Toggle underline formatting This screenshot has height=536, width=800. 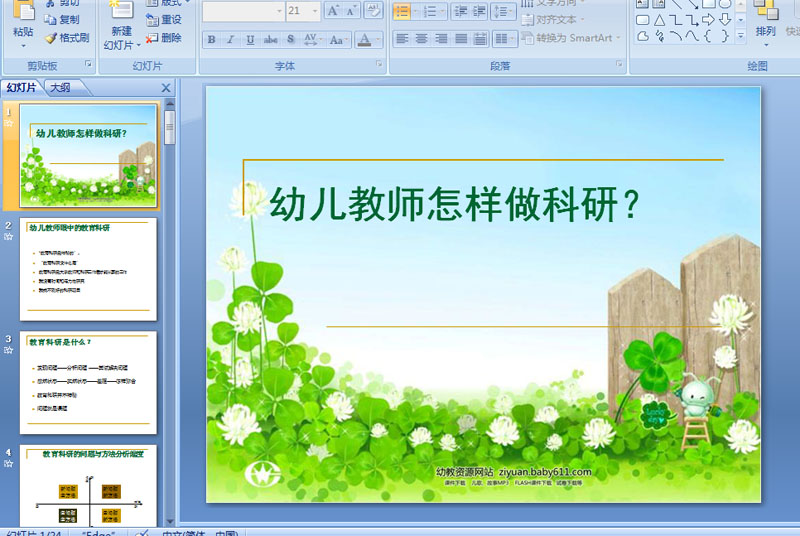pyautogui.click(x=250, y=40)
